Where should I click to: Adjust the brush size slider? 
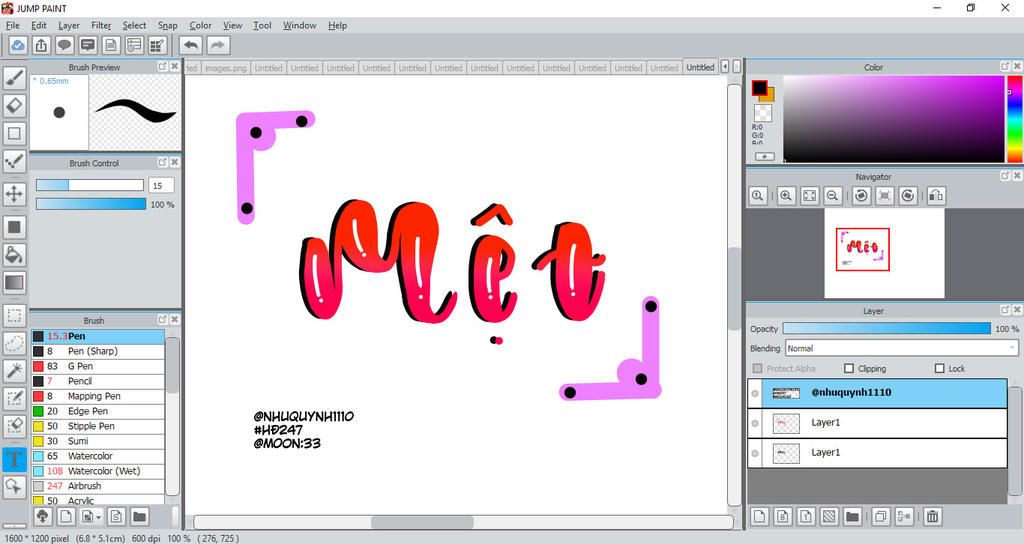[x=90, y=185]
